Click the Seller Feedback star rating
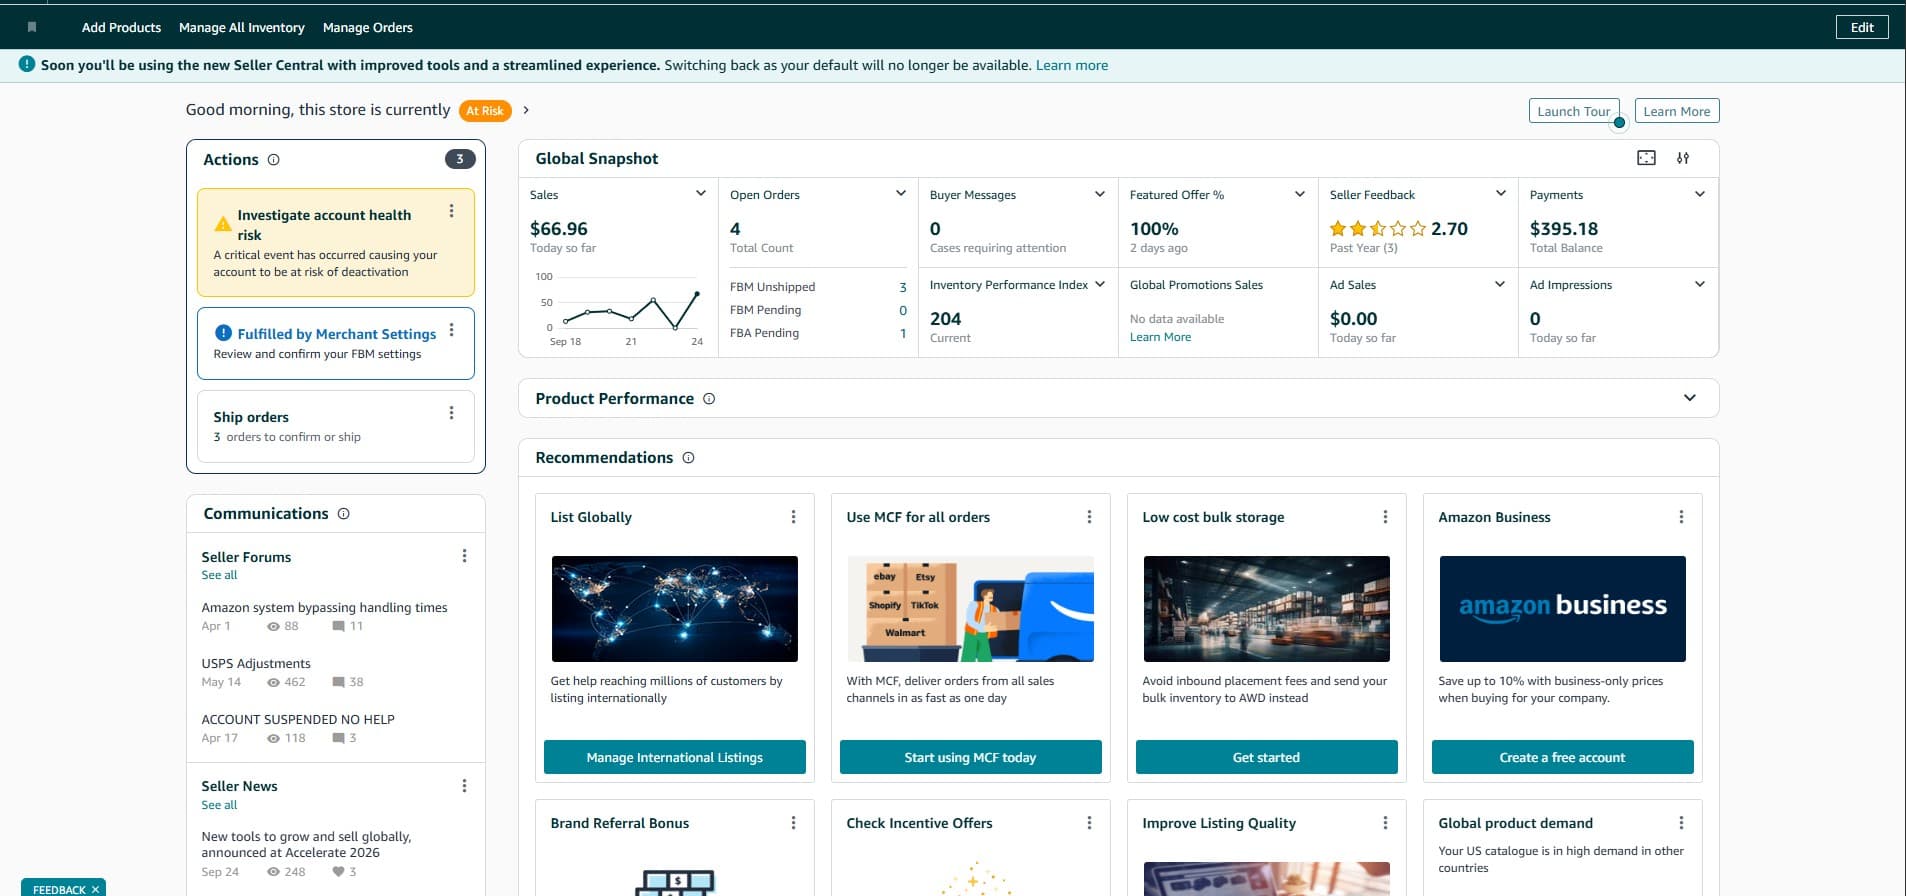The image size is (1906, 896). [x=1377, y=229]
